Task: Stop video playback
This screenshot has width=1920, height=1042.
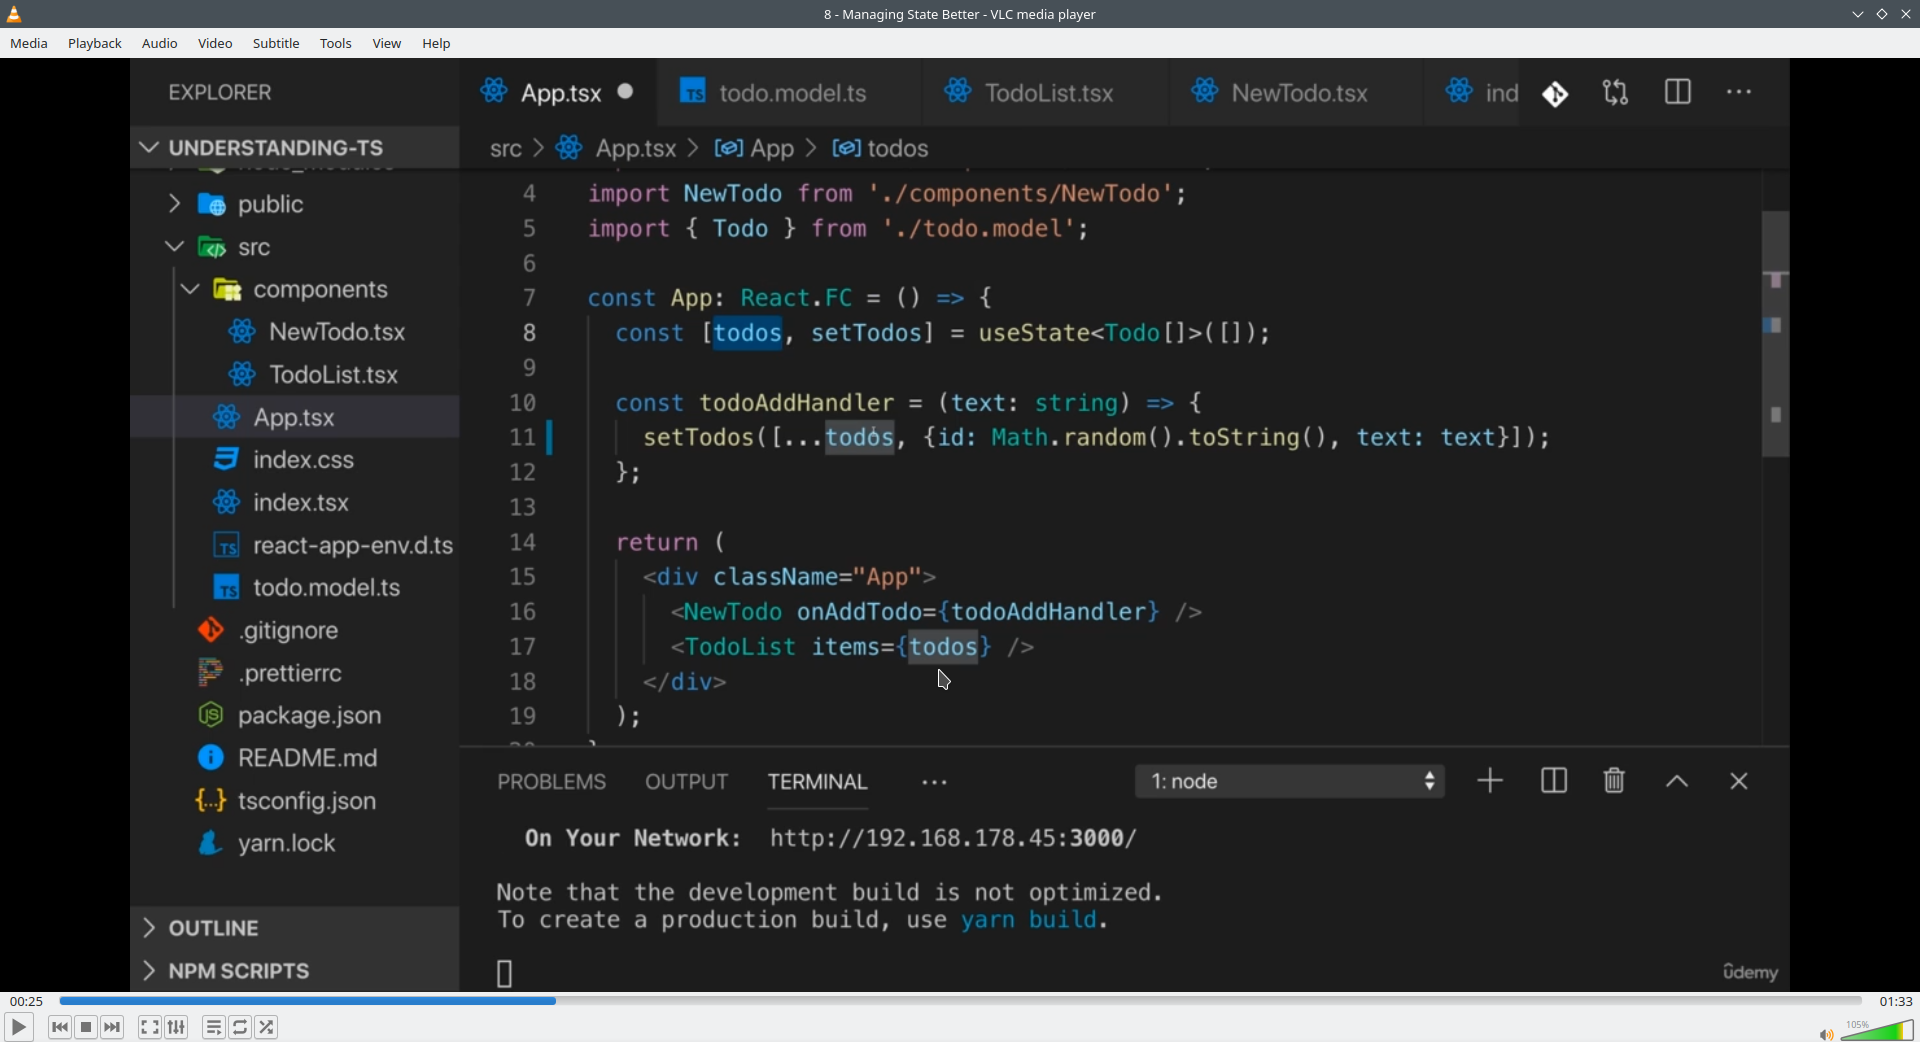Action: click(x=86, y=1027)
